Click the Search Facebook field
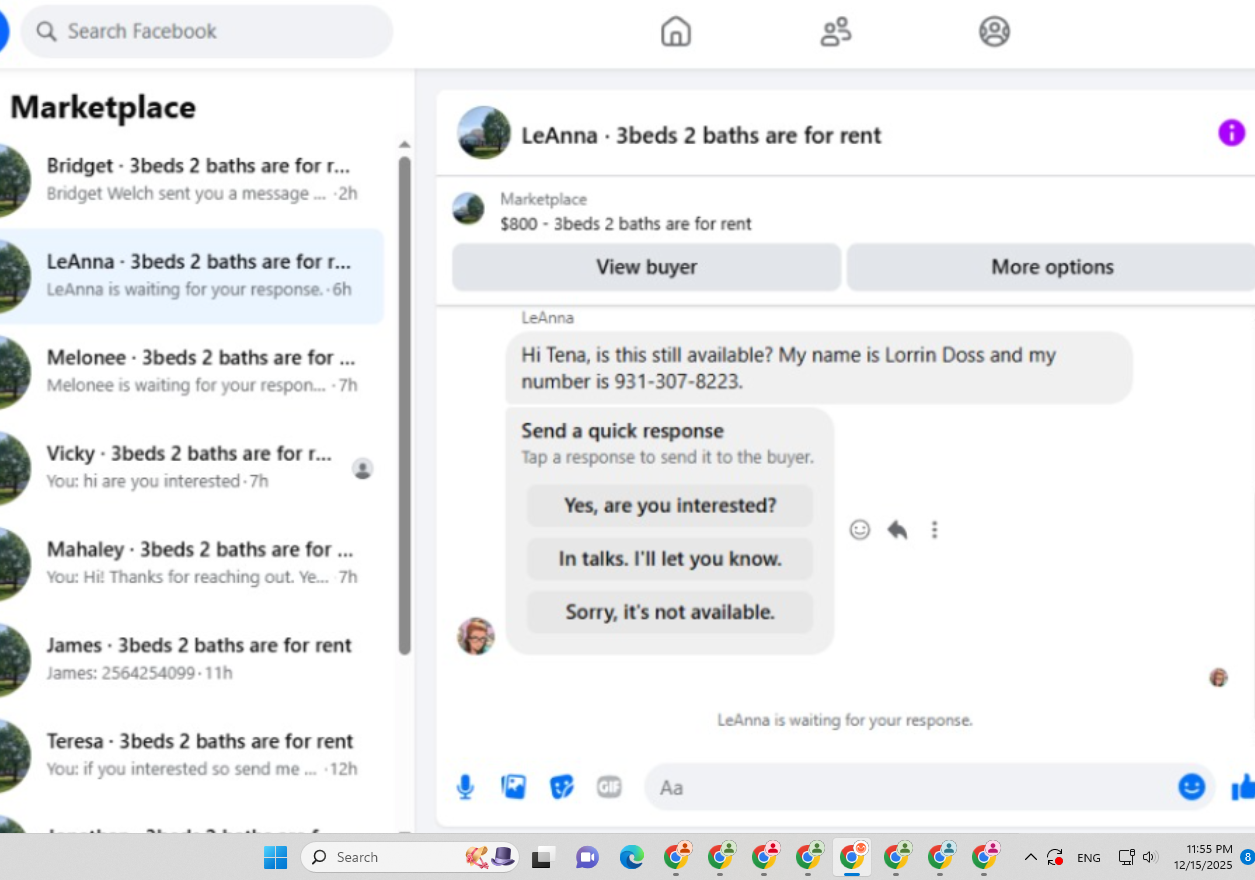Image resolution: width=1255 pixels, height=880 pixels. pyautogui.click(x=207, y=31)
